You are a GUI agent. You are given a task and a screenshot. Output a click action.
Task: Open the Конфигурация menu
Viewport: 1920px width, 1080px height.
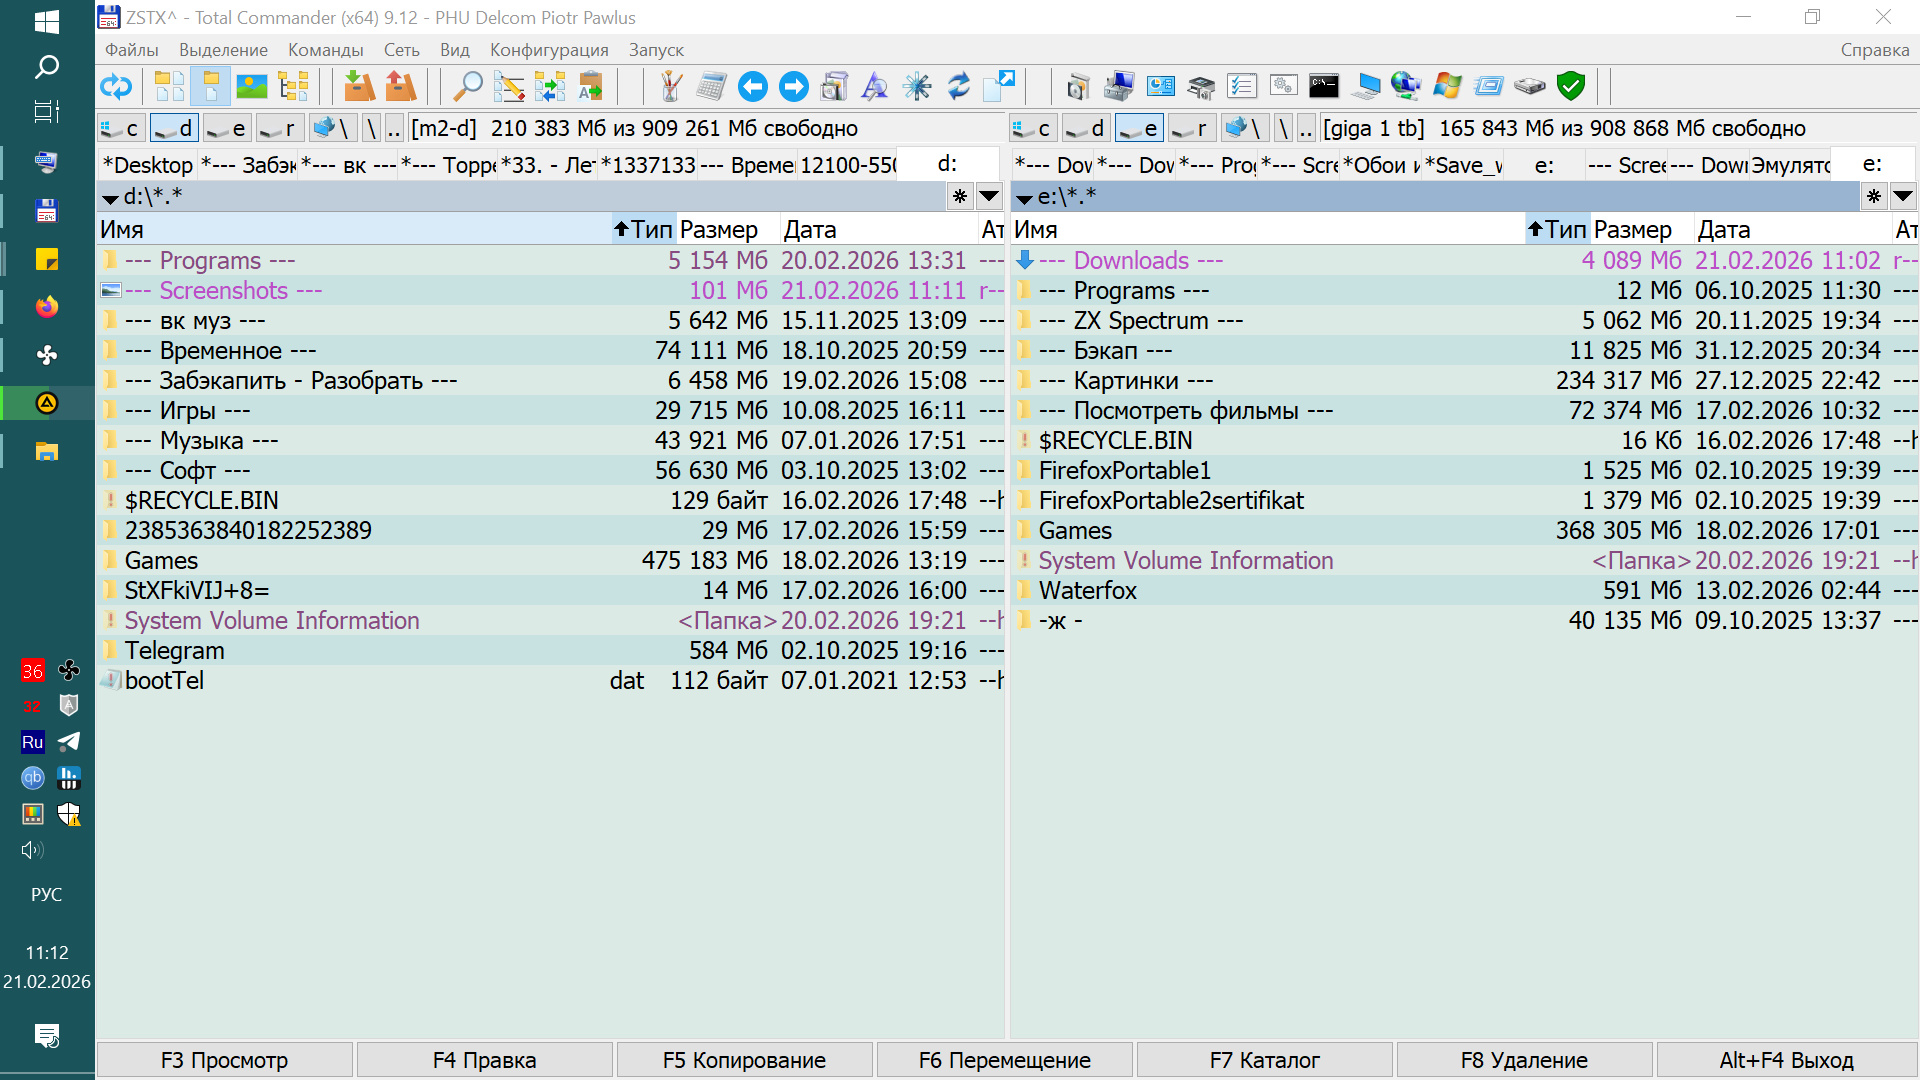tap(548, 50)
